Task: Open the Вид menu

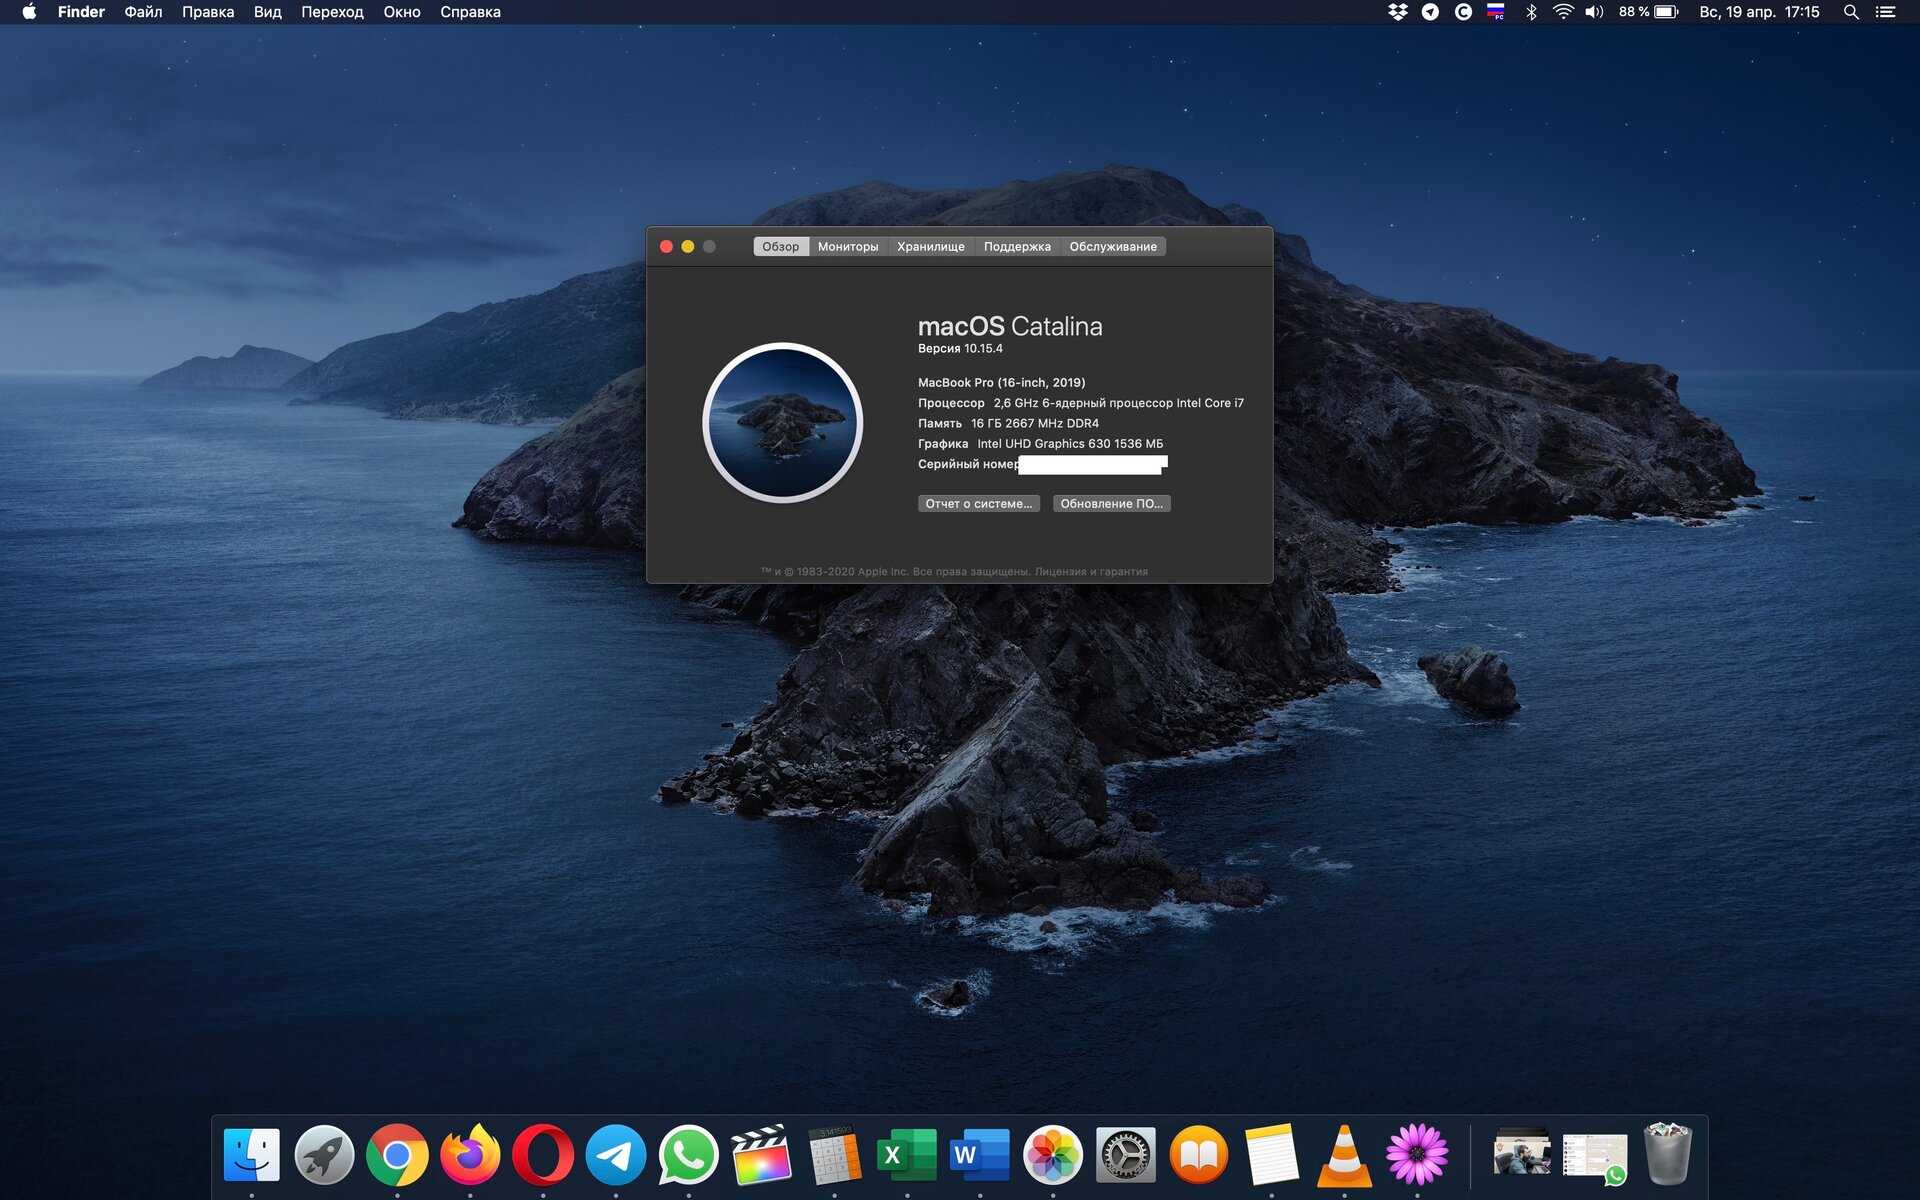Action: 267,12
